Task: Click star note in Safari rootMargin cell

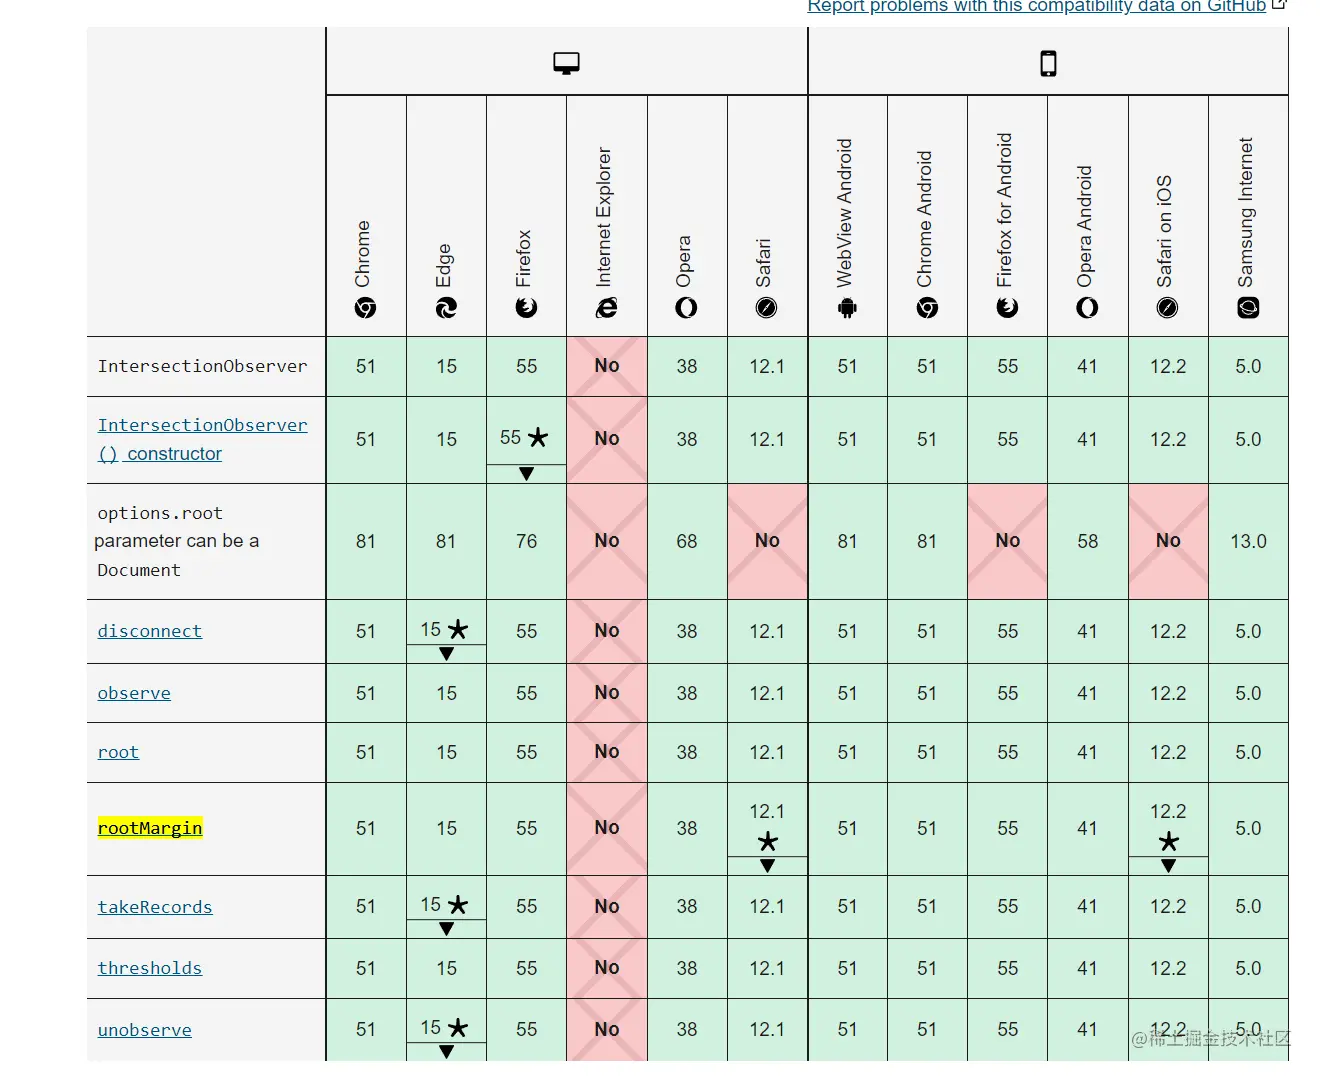Action: (767, 842)
